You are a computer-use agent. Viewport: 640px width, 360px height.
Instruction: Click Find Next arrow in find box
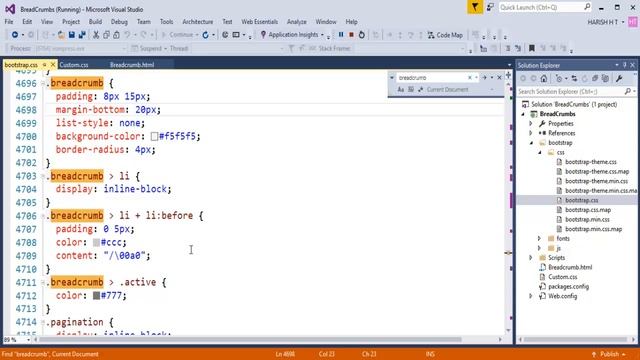pyautogui.click(x=484, y=78)
